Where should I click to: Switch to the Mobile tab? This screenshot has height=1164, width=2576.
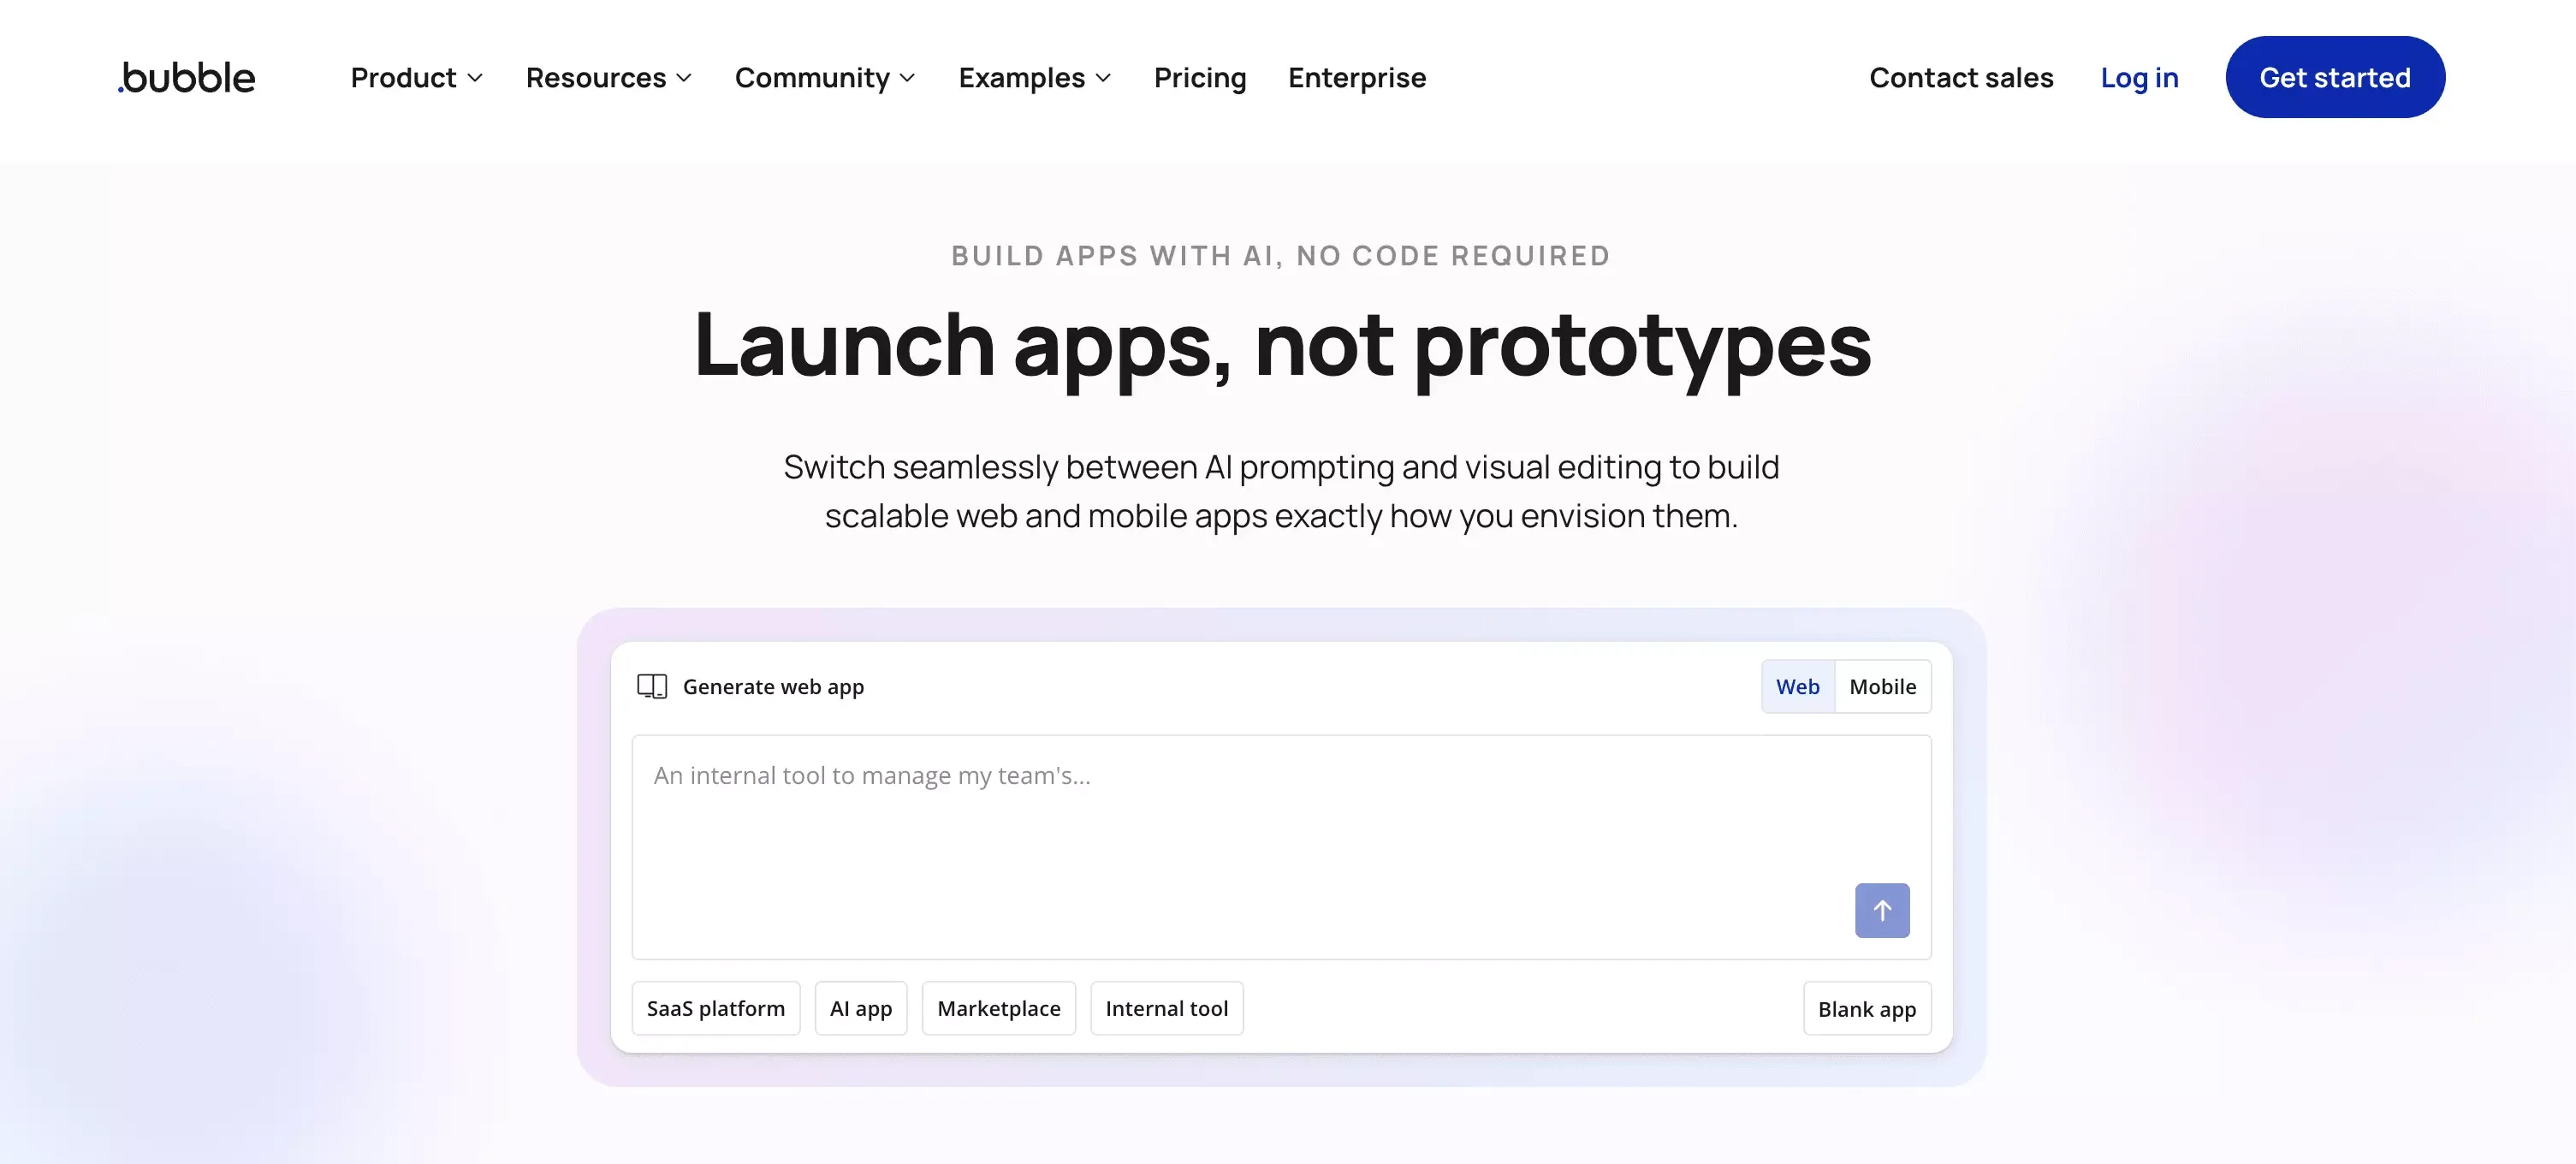[1883, 686]
